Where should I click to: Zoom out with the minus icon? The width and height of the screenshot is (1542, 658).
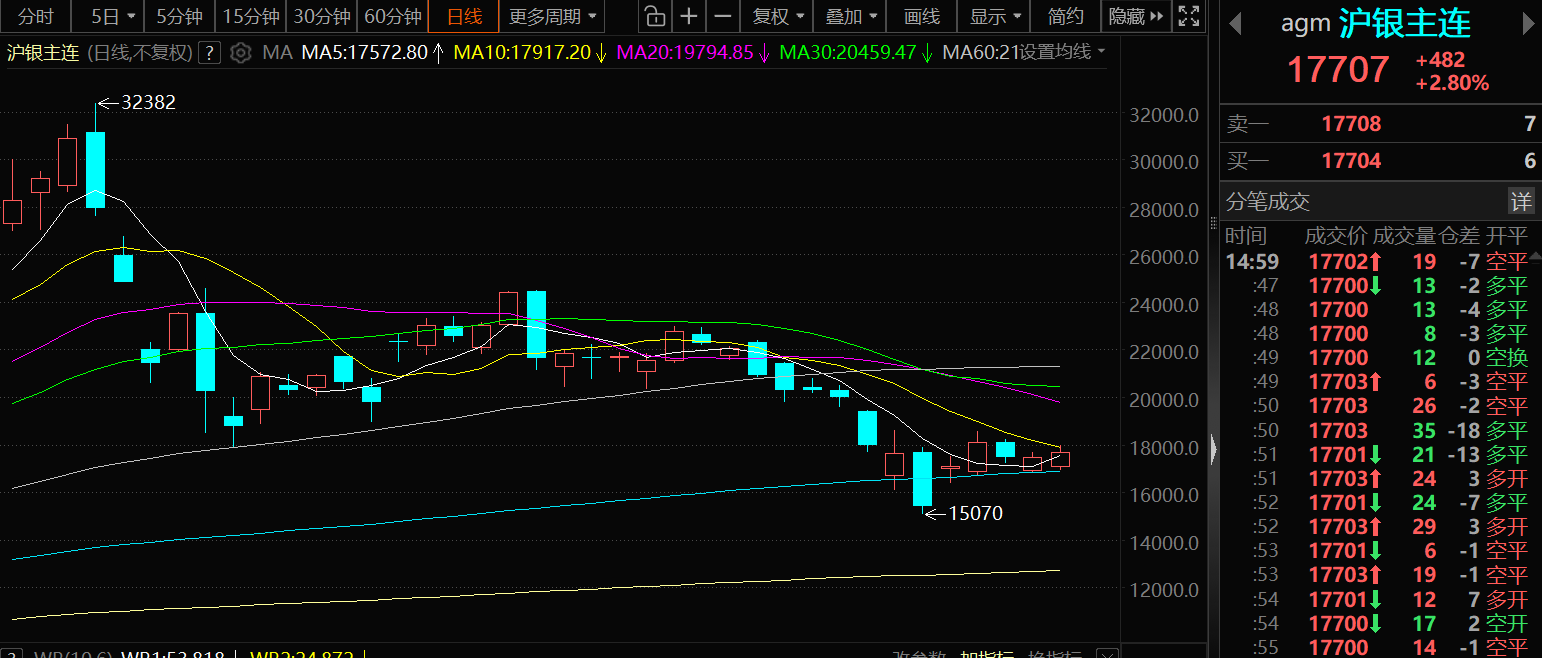coord(722,16)
